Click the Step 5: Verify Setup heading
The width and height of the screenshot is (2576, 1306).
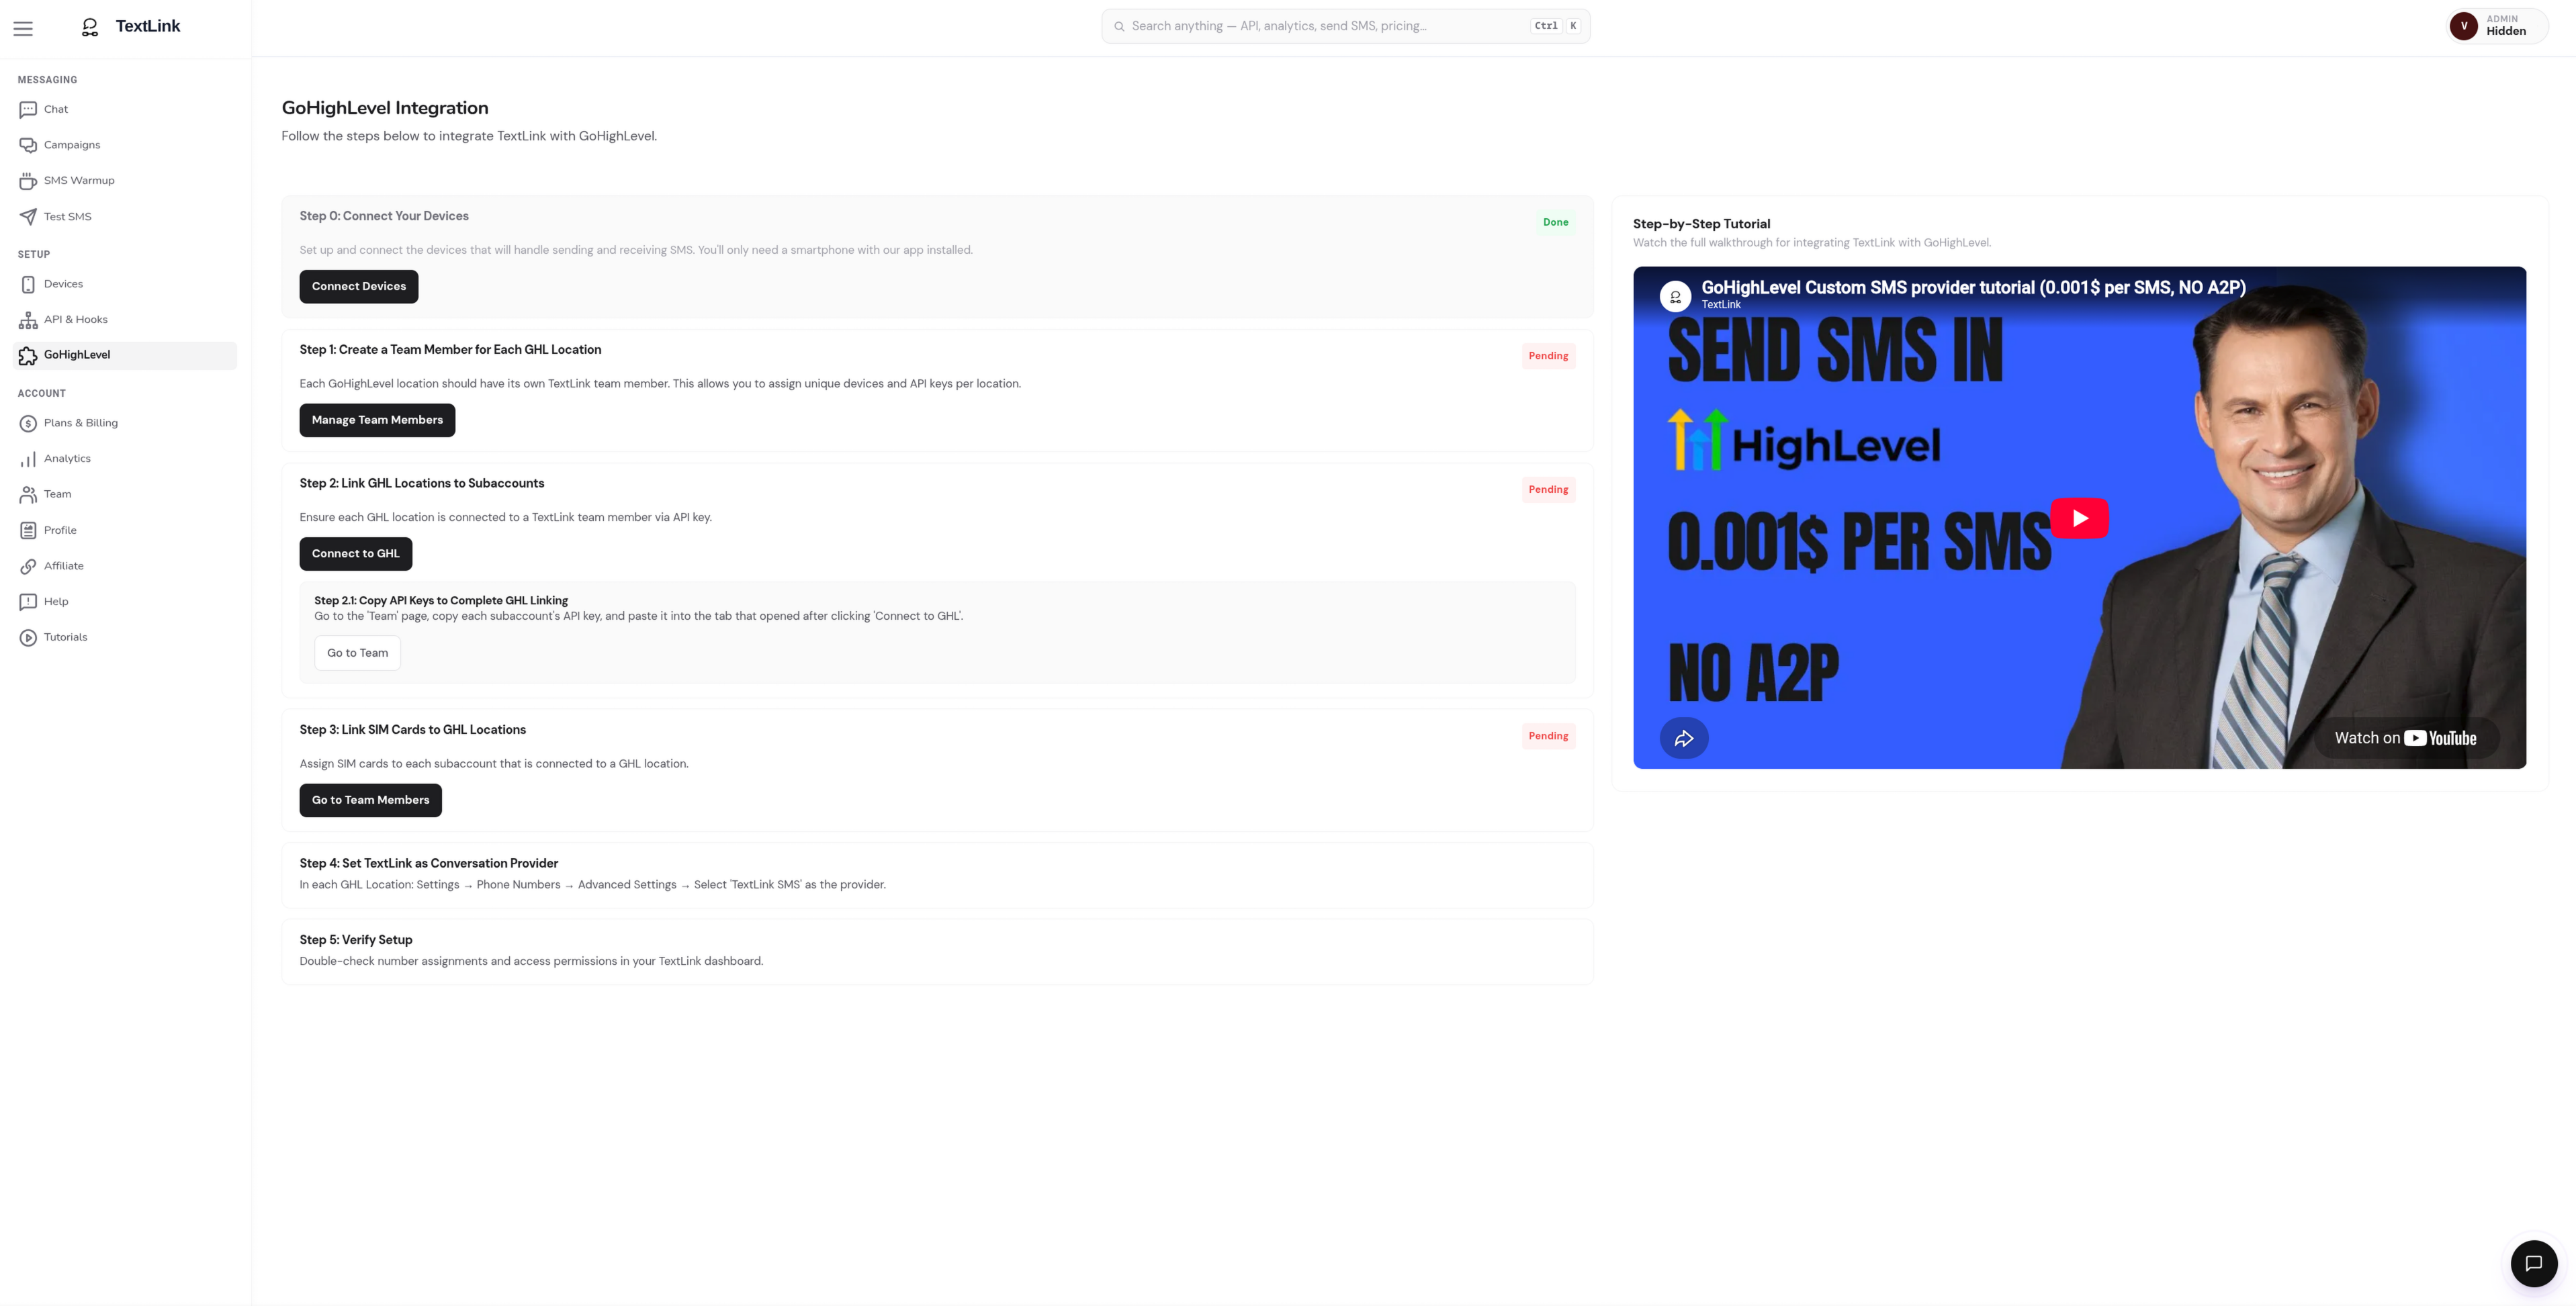[x=356, y=940]
